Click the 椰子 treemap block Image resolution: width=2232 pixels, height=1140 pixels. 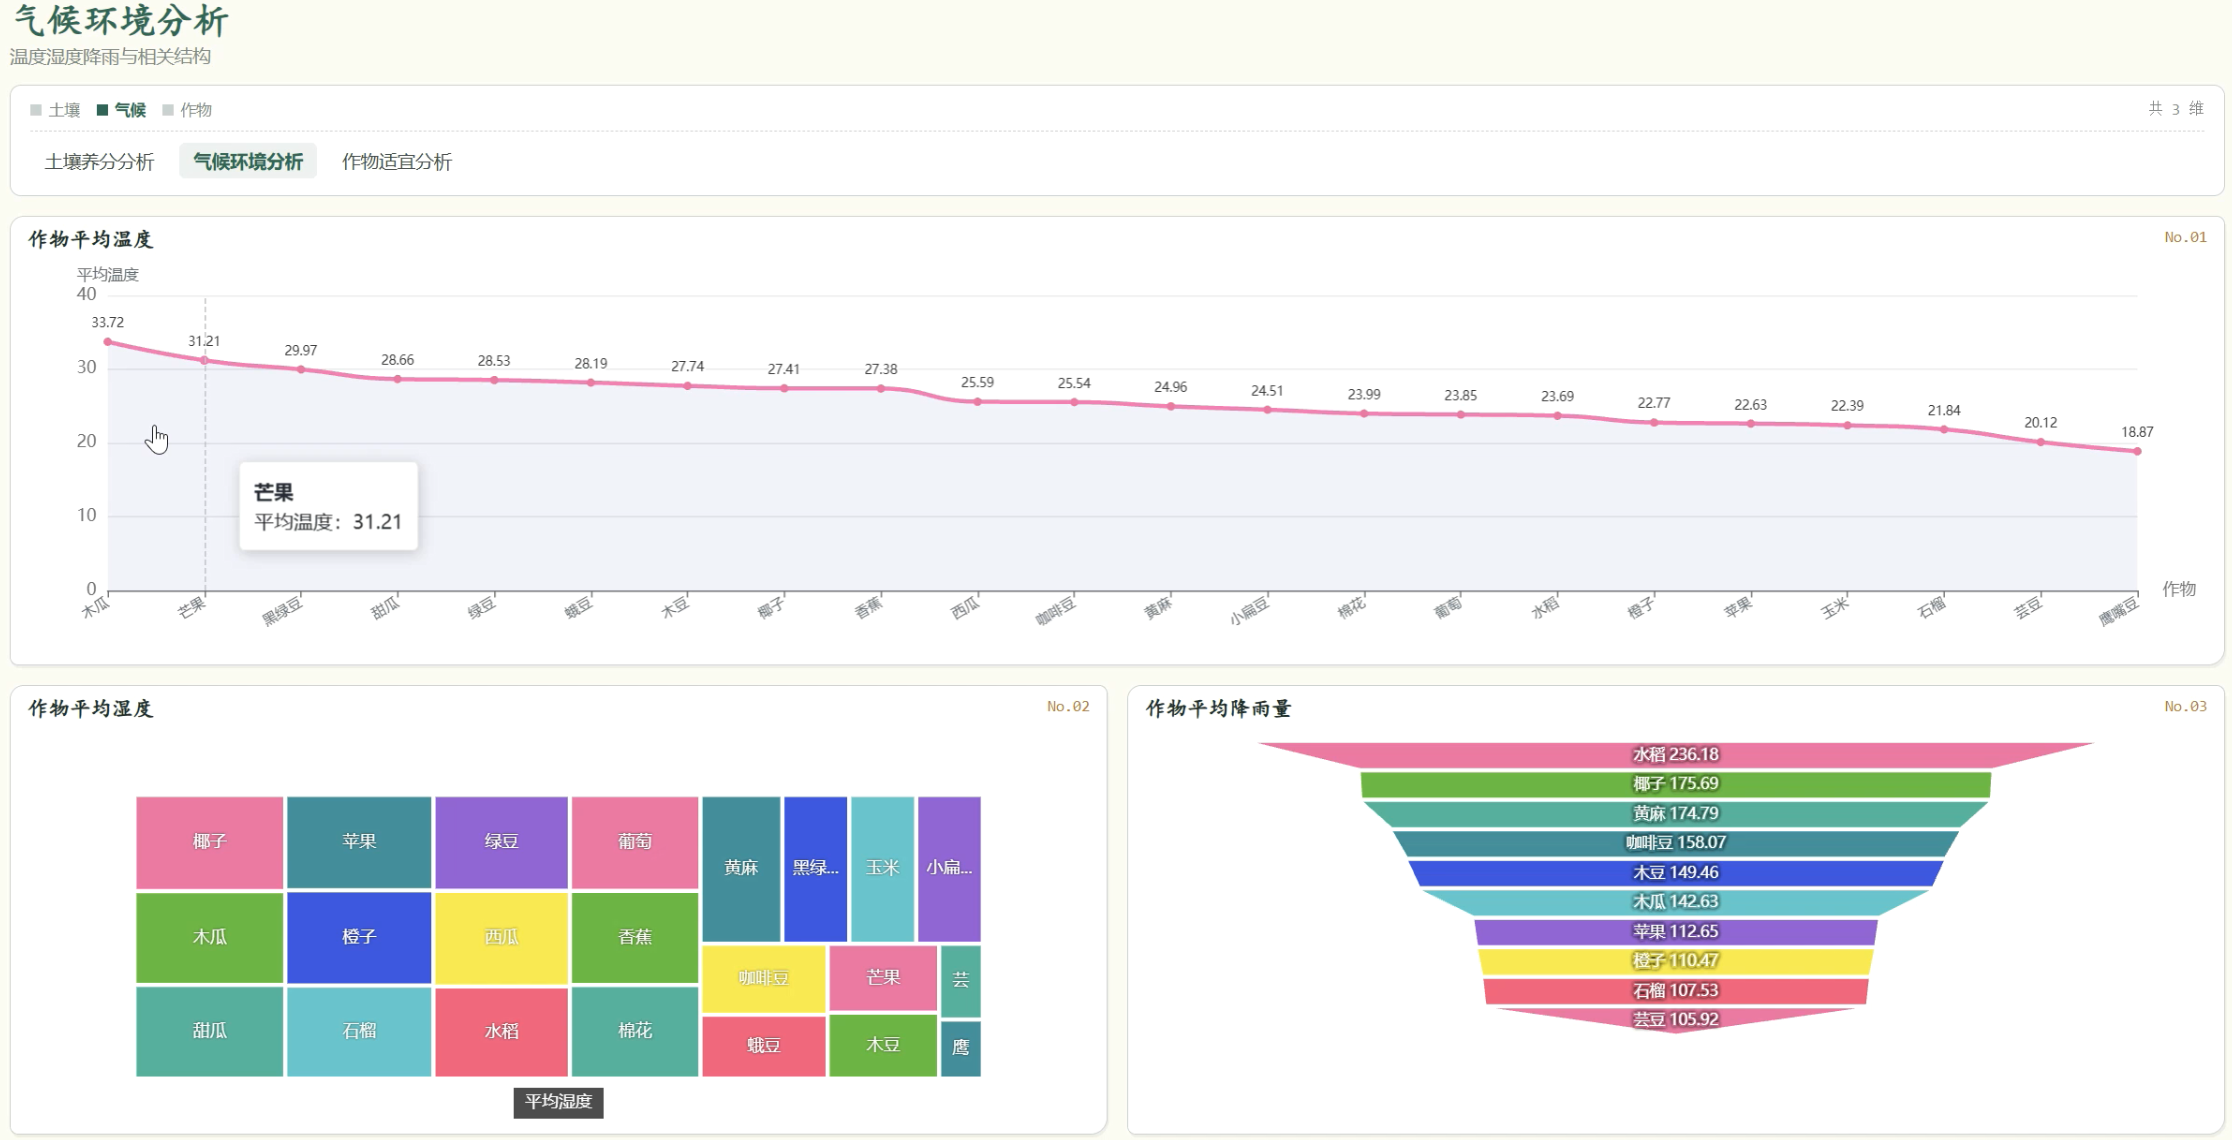209,842
